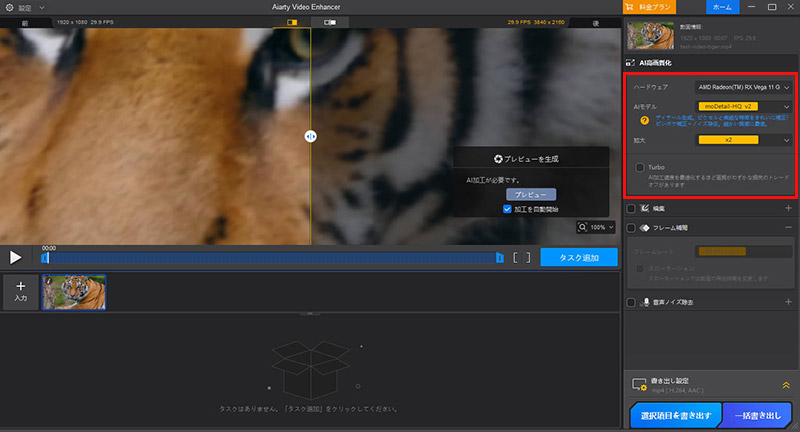Open the 料金プラン purchase page

click(x=649, y=7)
